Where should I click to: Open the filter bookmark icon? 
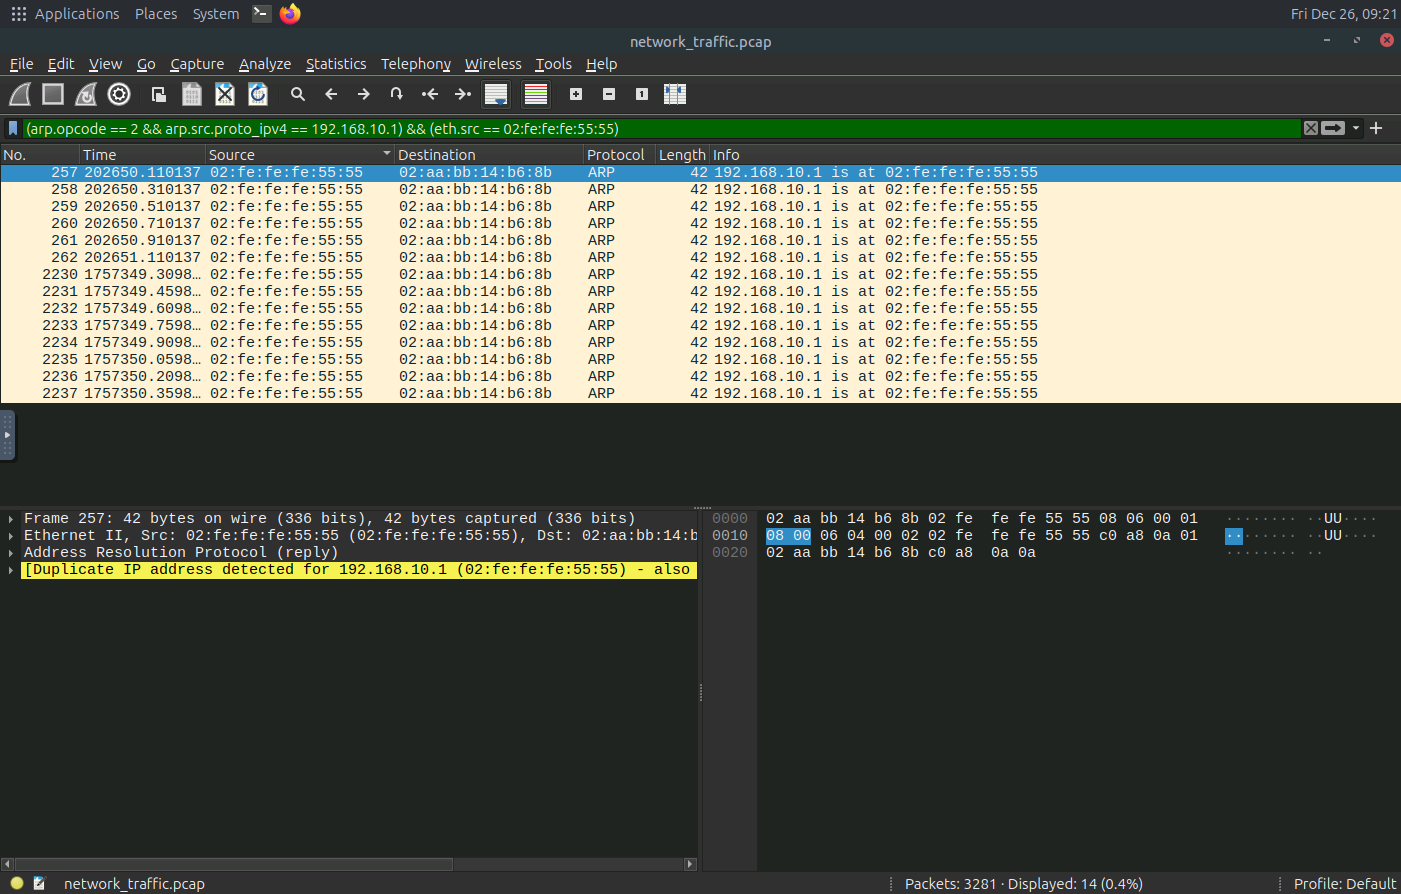(13, 128)
